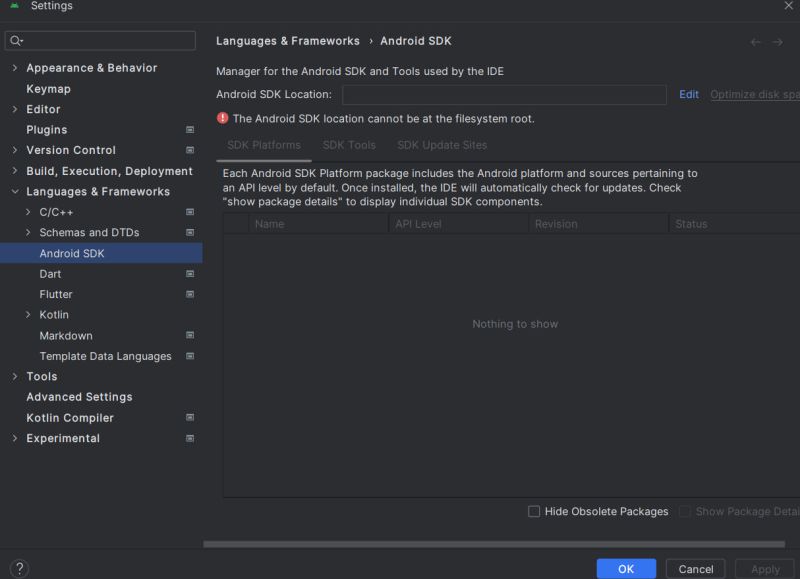800x579 pixels.
Task: Click the help question mark icon
Action: click(22, 568)
